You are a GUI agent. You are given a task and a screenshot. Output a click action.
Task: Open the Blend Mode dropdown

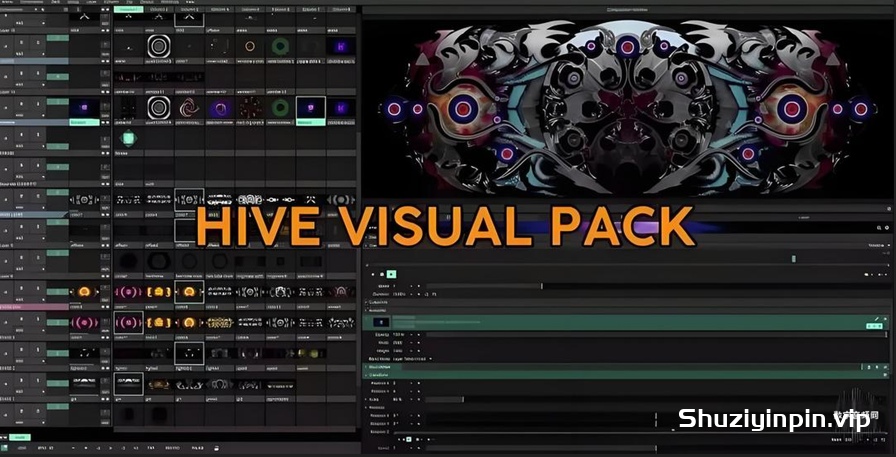tap(413, 359)
